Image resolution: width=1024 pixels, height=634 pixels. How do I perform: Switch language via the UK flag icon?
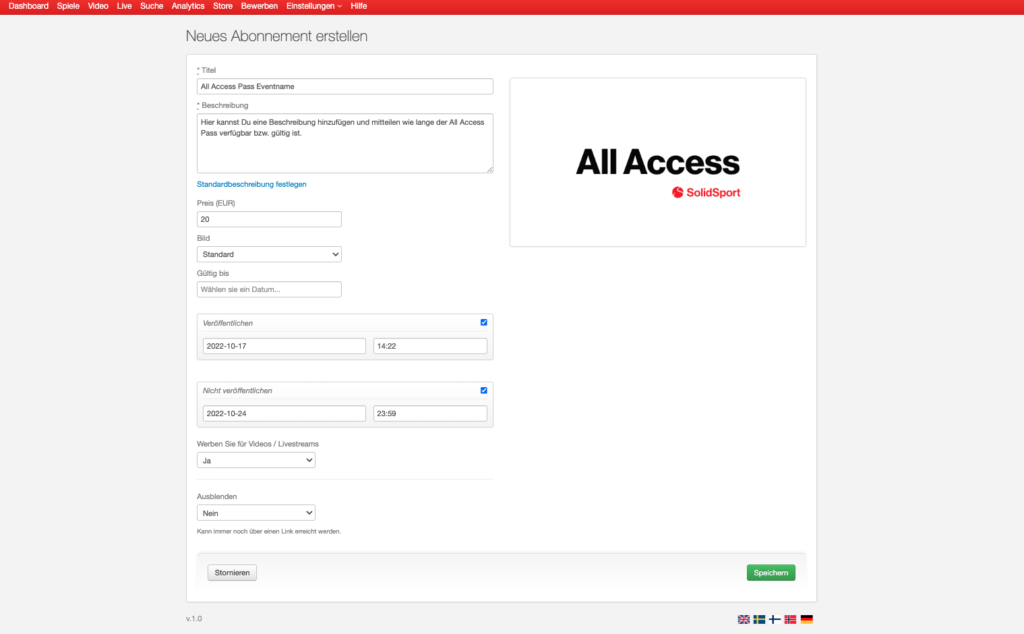click(743, 619)
